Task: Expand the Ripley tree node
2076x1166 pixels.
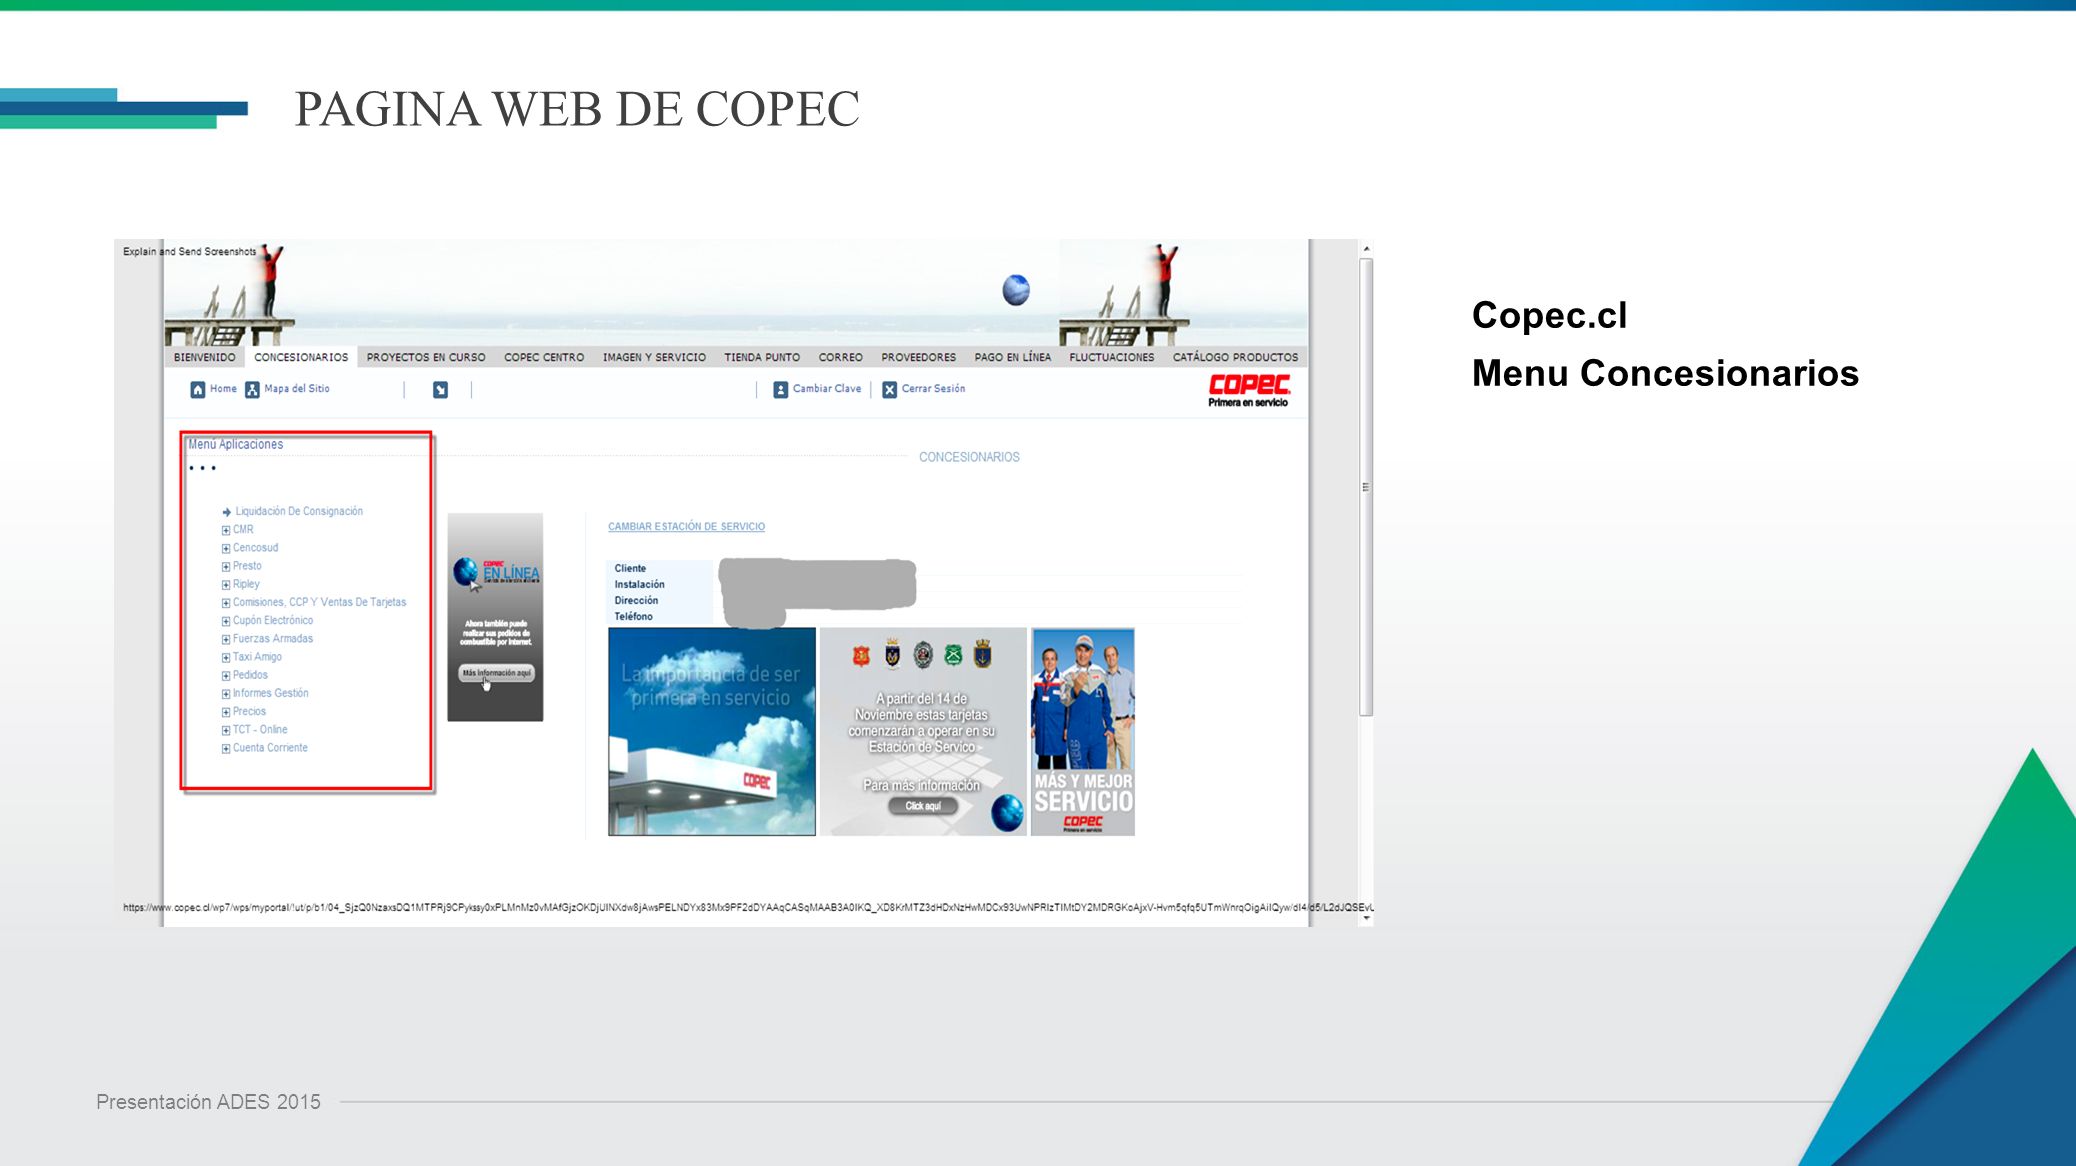Action: tap(226, 585)
